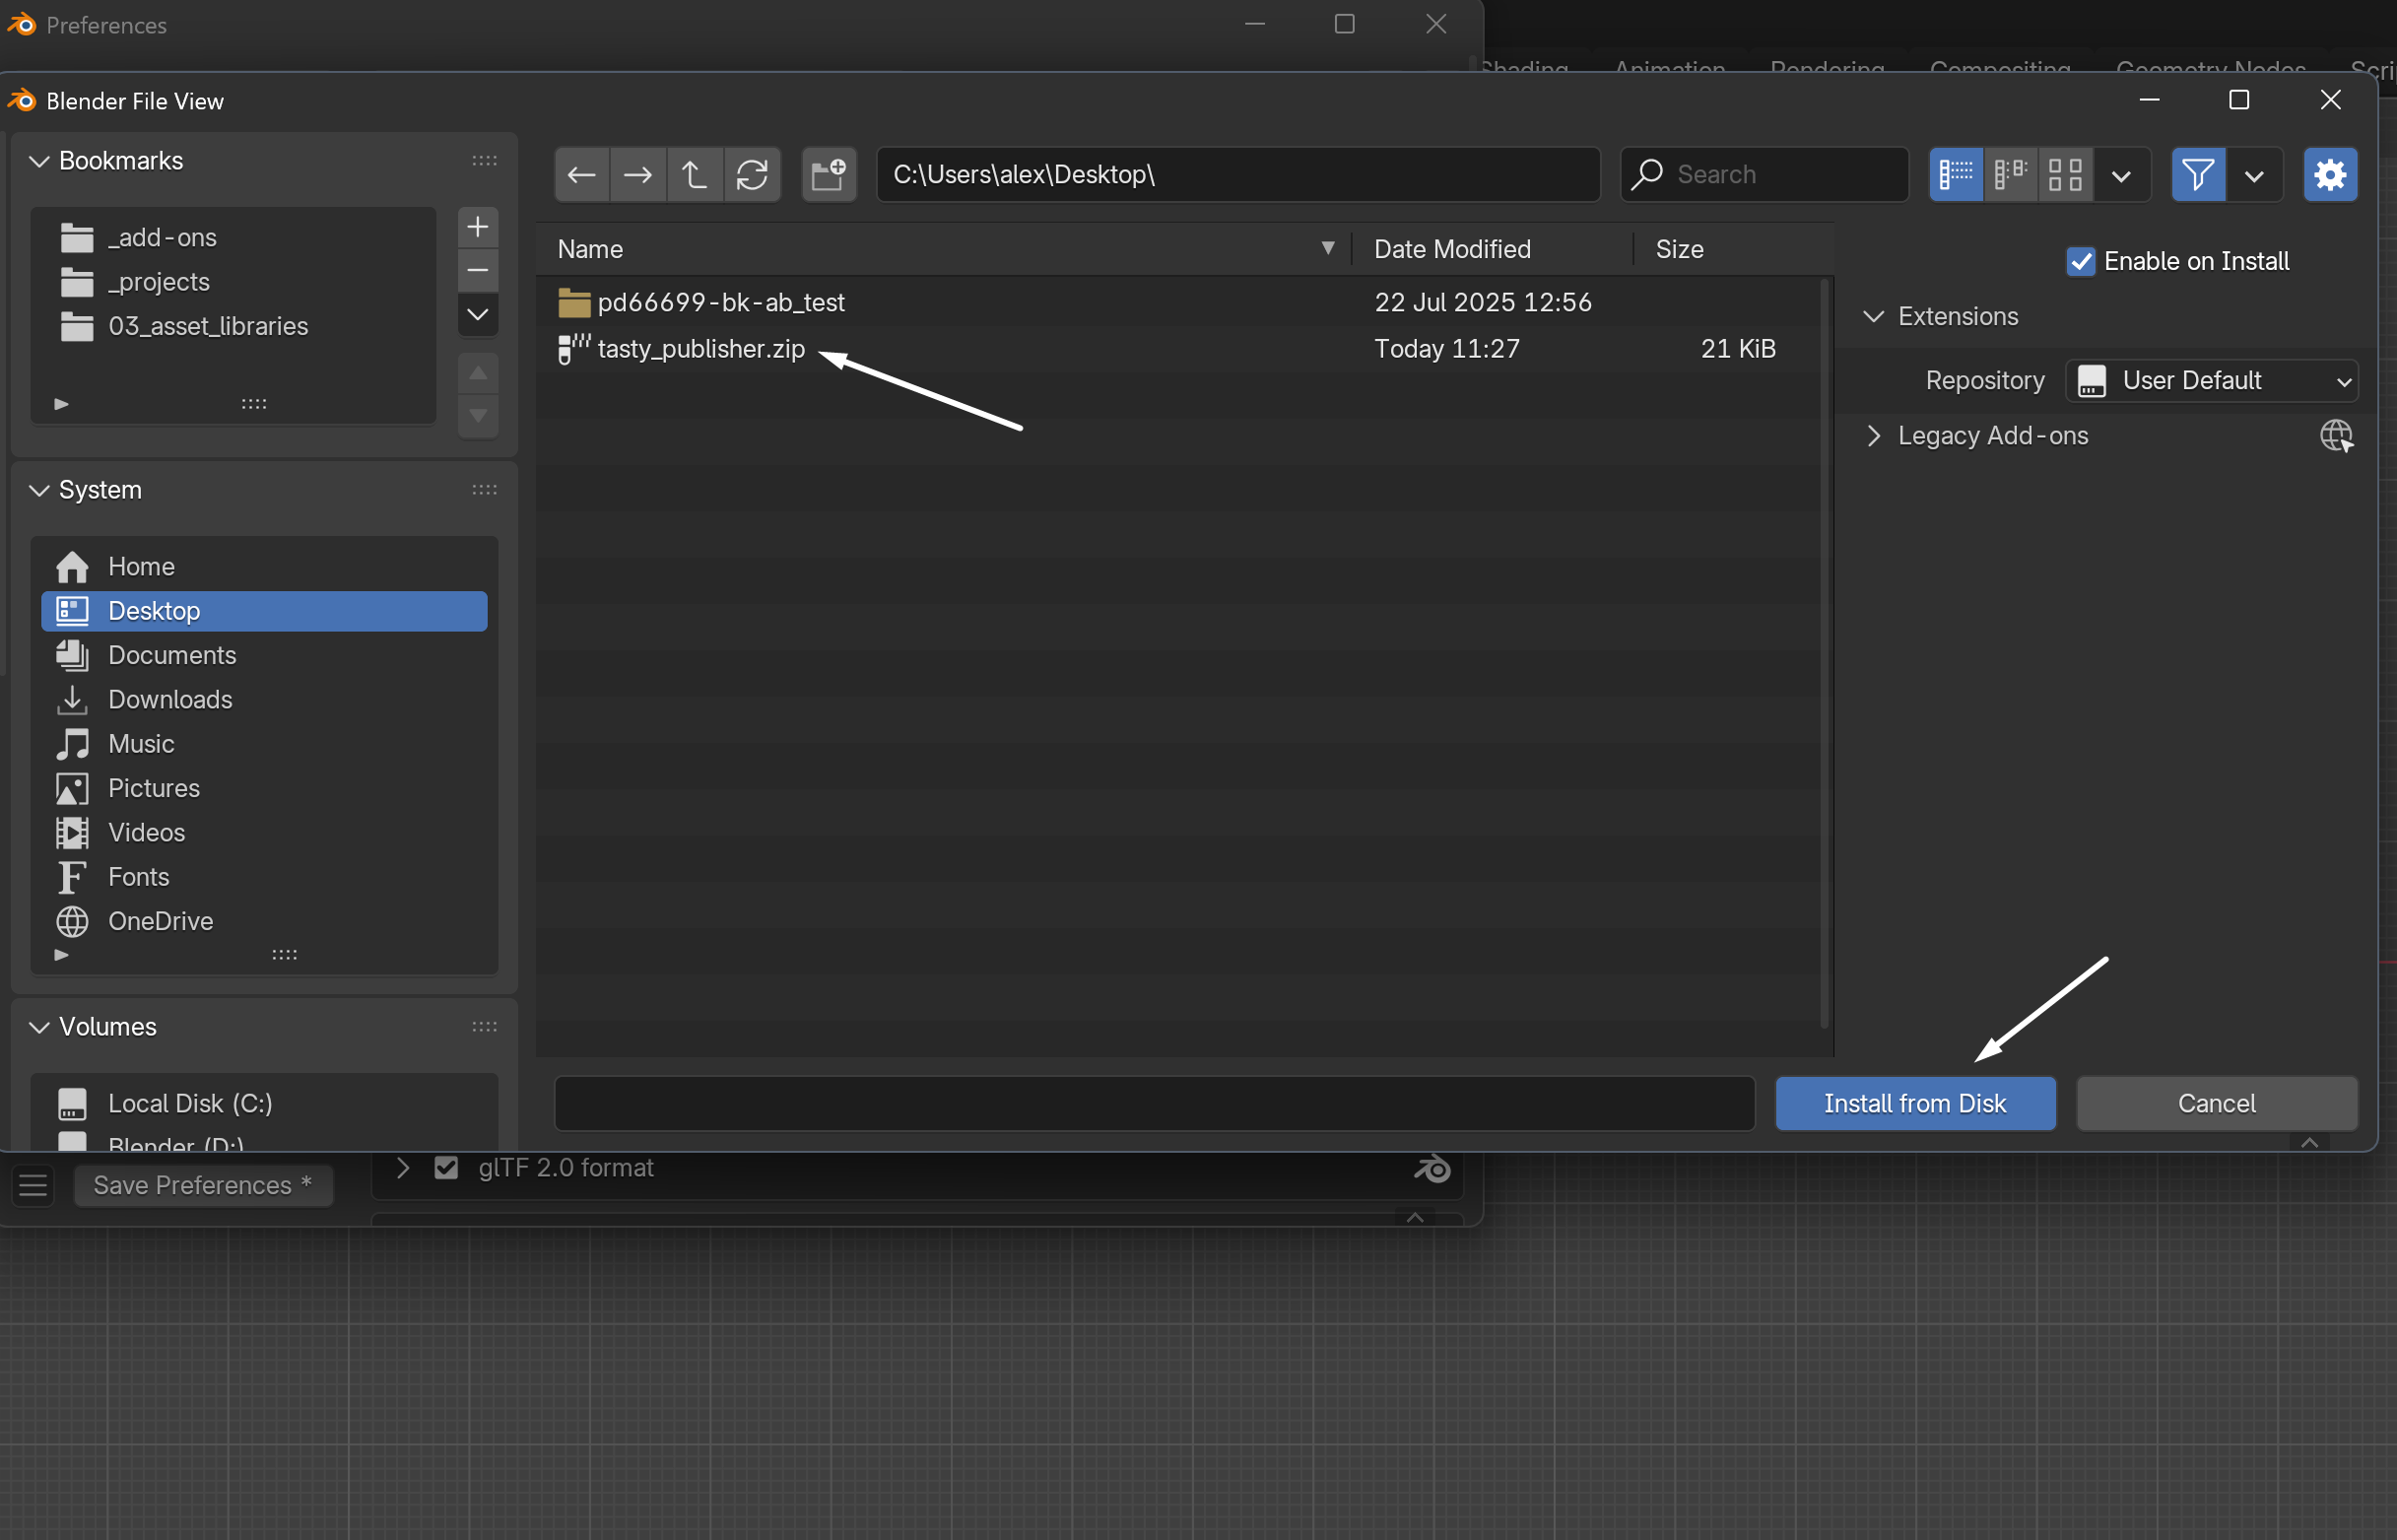
Task: Switch to thumbnails display mode
Action: 2065,175
